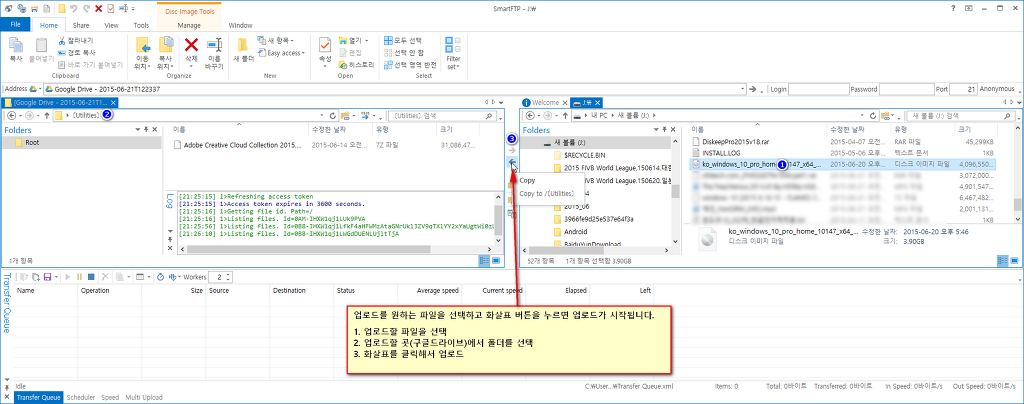This screenshot has height=404, width=1024.
Task: Open the Scheduler tab at bottom
Action: point(81,397)
